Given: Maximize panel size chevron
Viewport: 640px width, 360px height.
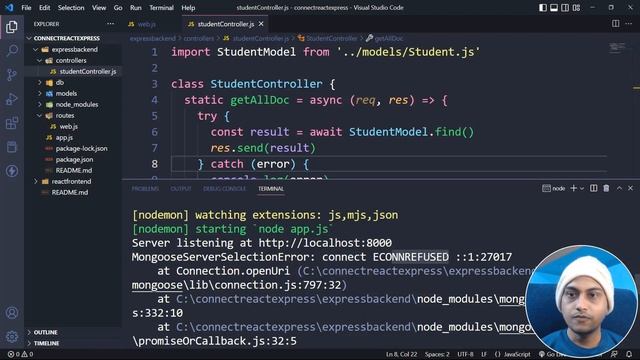Looking at the screenshot, I should coord(619,188).
